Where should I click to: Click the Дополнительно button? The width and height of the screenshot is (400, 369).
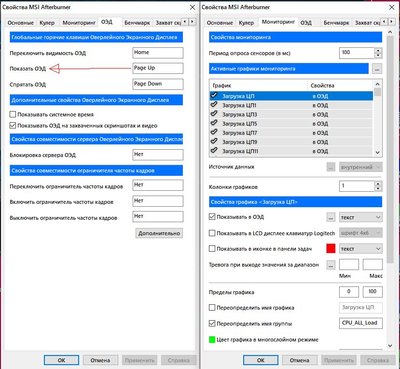[x=159, y=233]
